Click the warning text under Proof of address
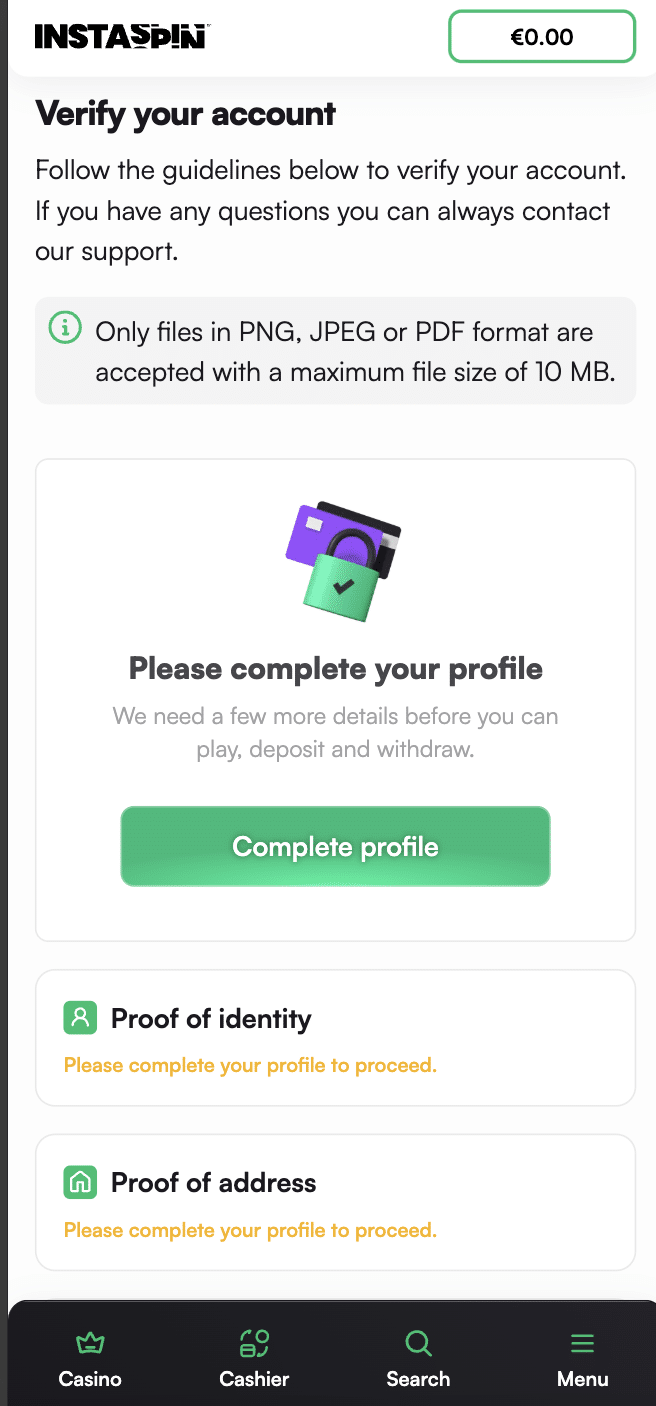The height and width of the screenshot is (1406, 656). tap(250, 1229)
